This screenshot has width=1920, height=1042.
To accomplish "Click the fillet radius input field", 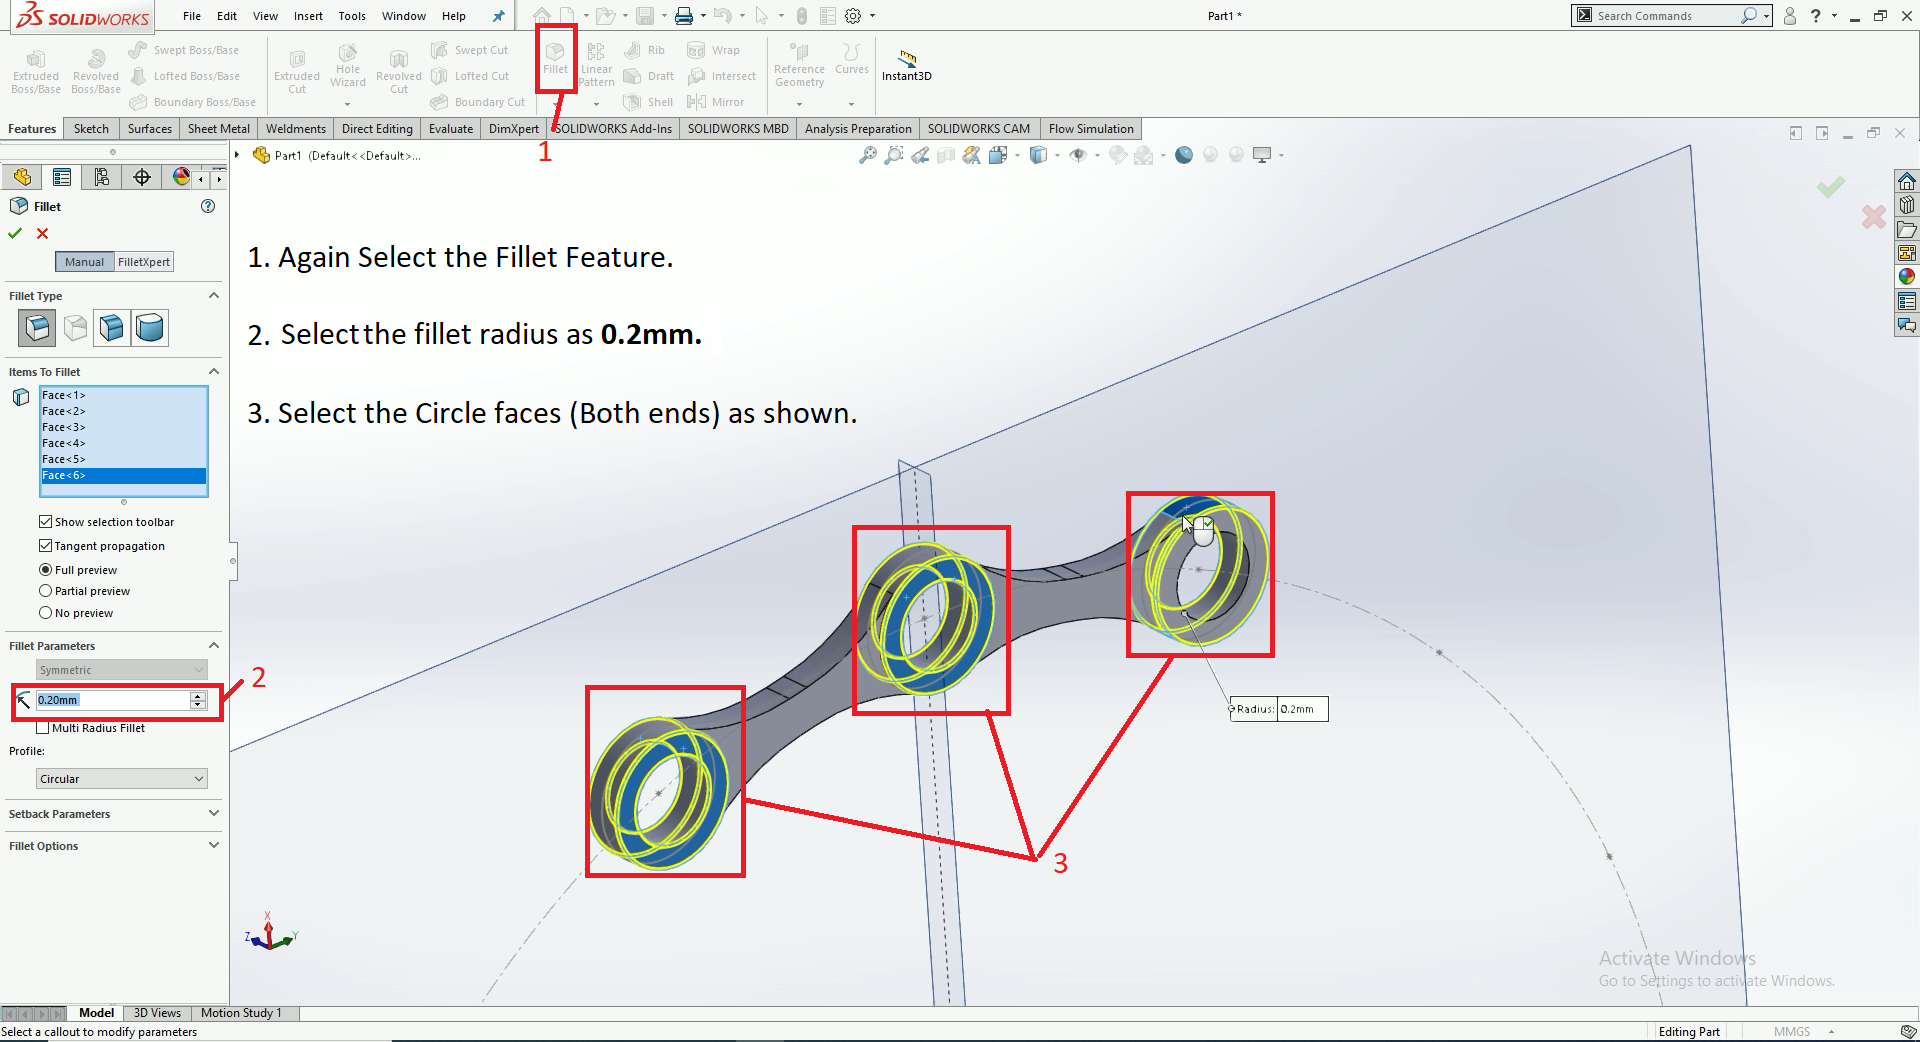I will [113, 700].
